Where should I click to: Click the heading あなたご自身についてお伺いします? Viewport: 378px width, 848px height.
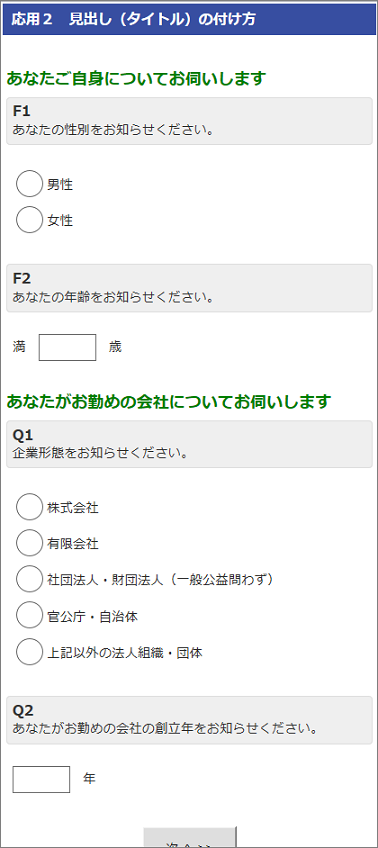tap(137, 79)
